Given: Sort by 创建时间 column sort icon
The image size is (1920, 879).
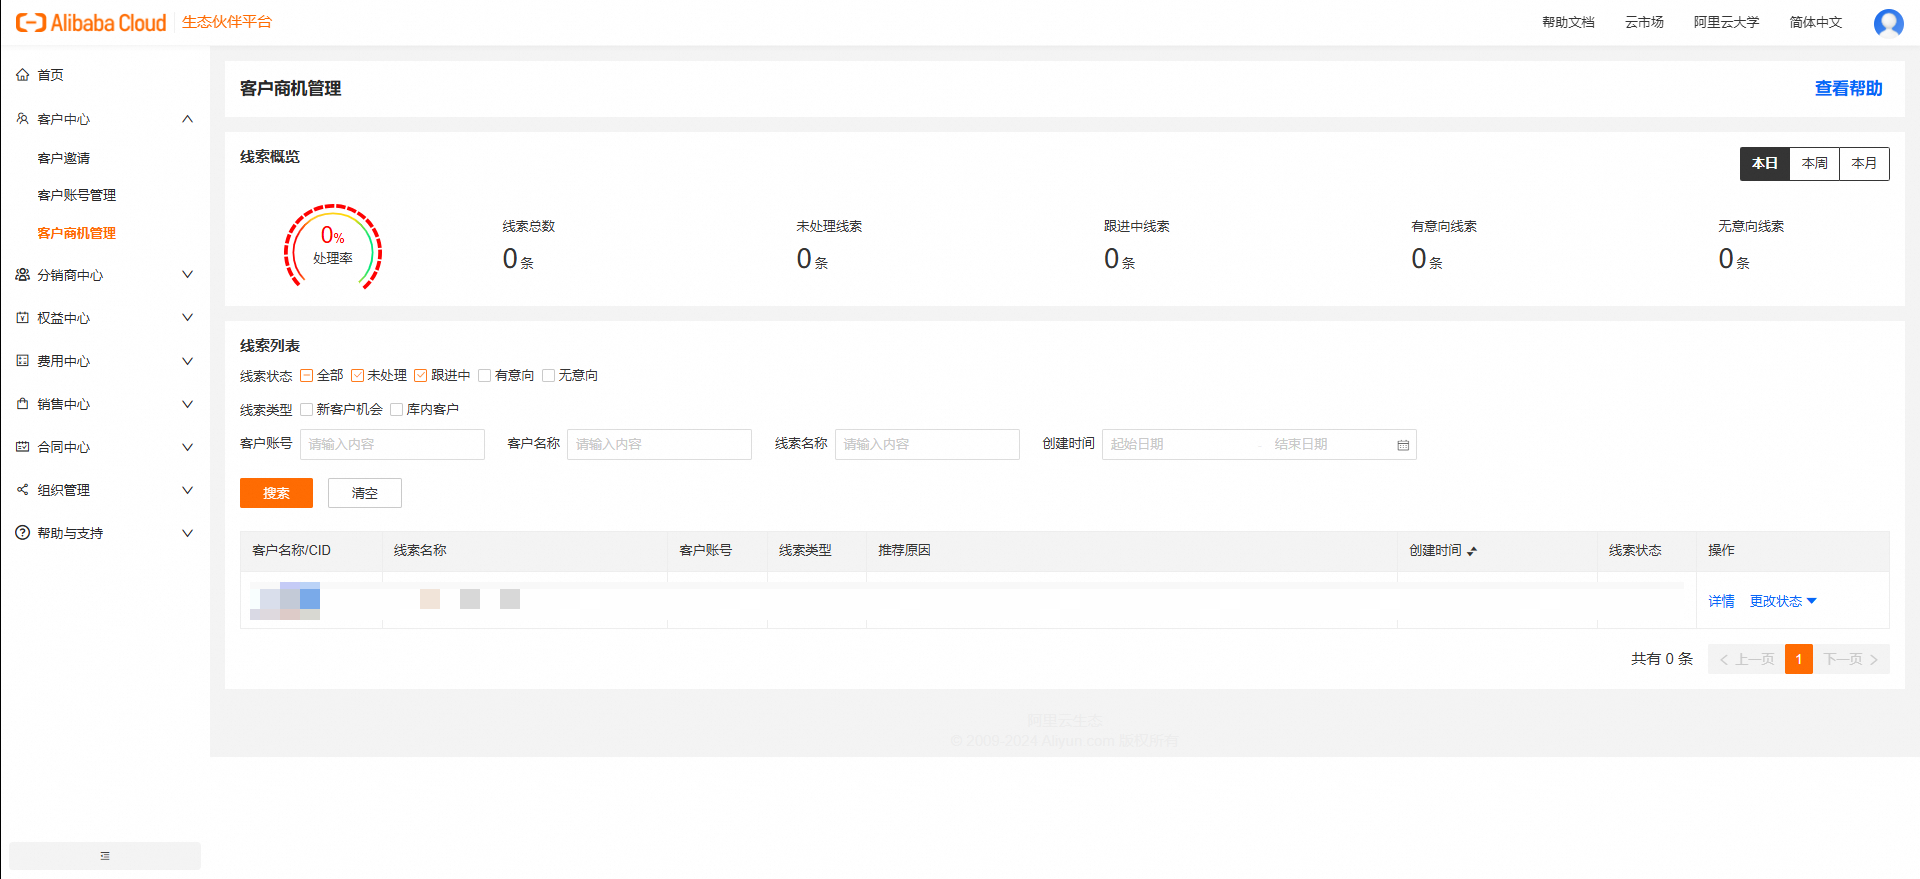Looking at the screenshot, I should coord(1472,551).
